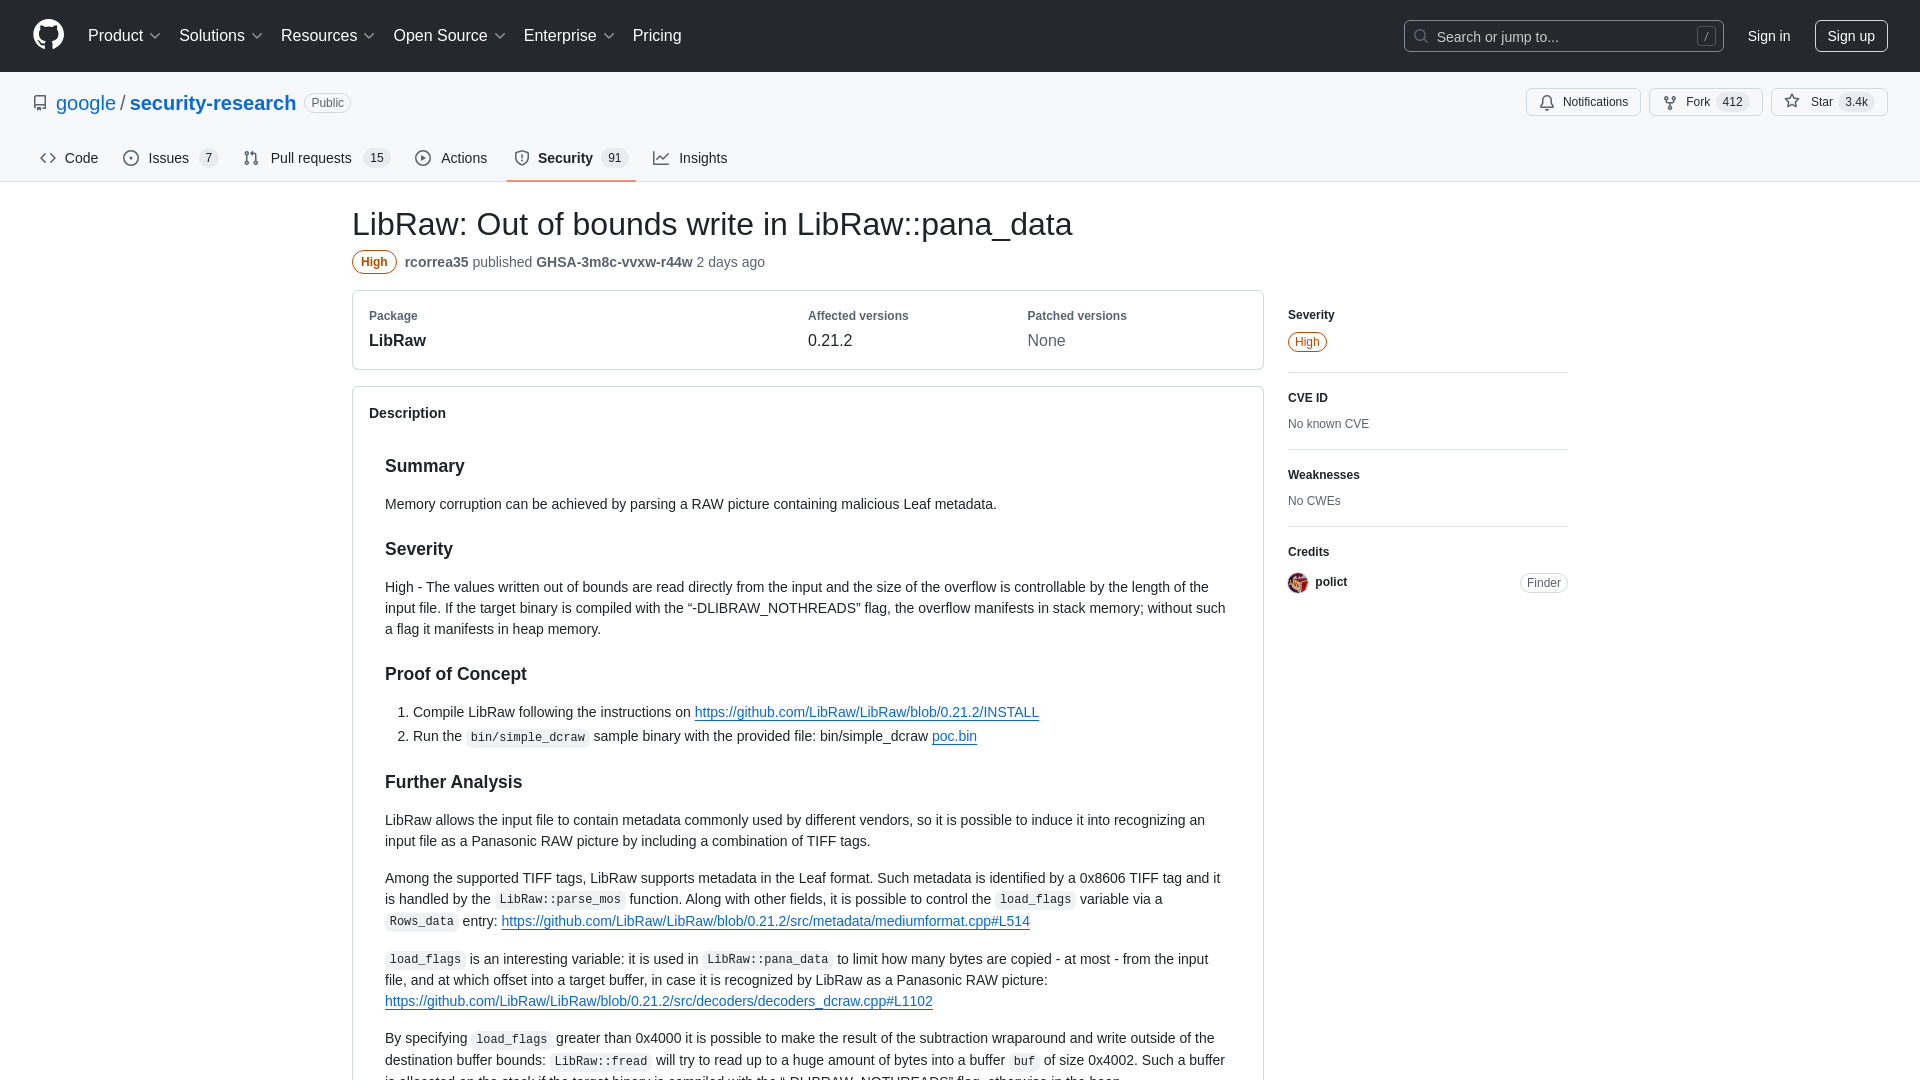Toggle Notifications subscription button
The width and height of the screenshot is (1920, 1080).
click(x=1582, y=102)
